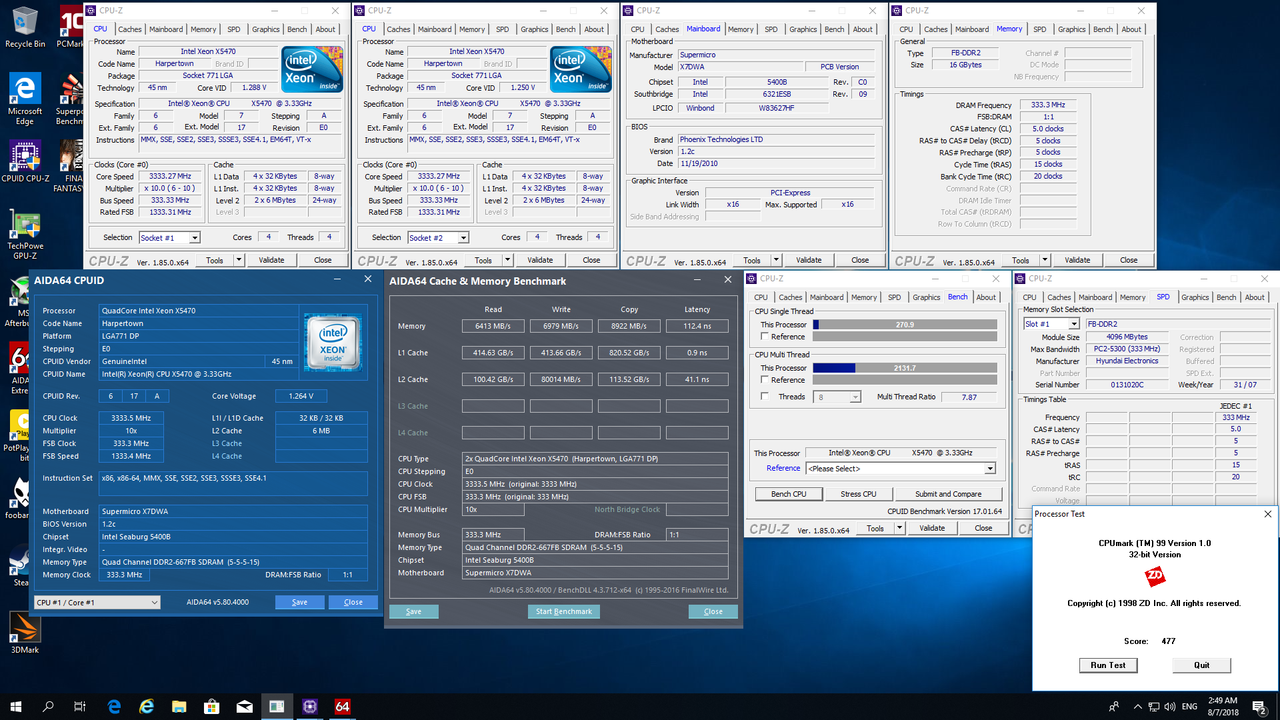Open Microsoft Edge from the taskbar

[x=113, y=706]
